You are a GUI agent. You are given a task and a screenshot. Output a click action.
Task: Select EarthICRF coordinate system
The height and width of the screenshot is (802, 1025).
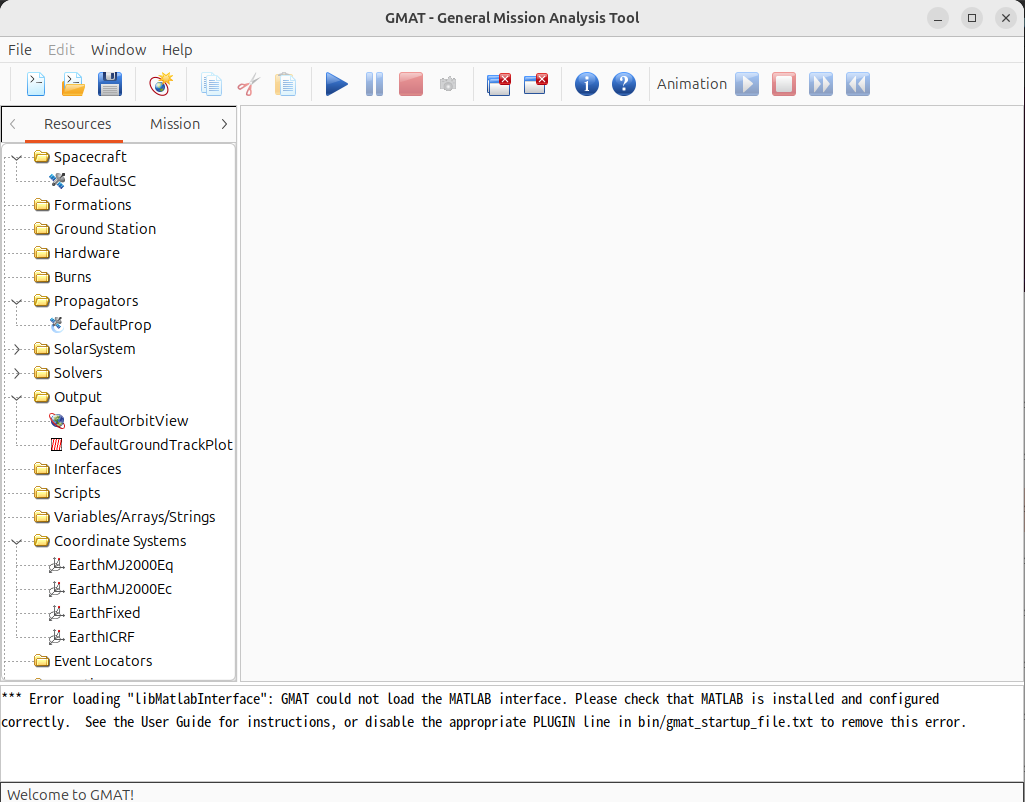tap(101, 637)
